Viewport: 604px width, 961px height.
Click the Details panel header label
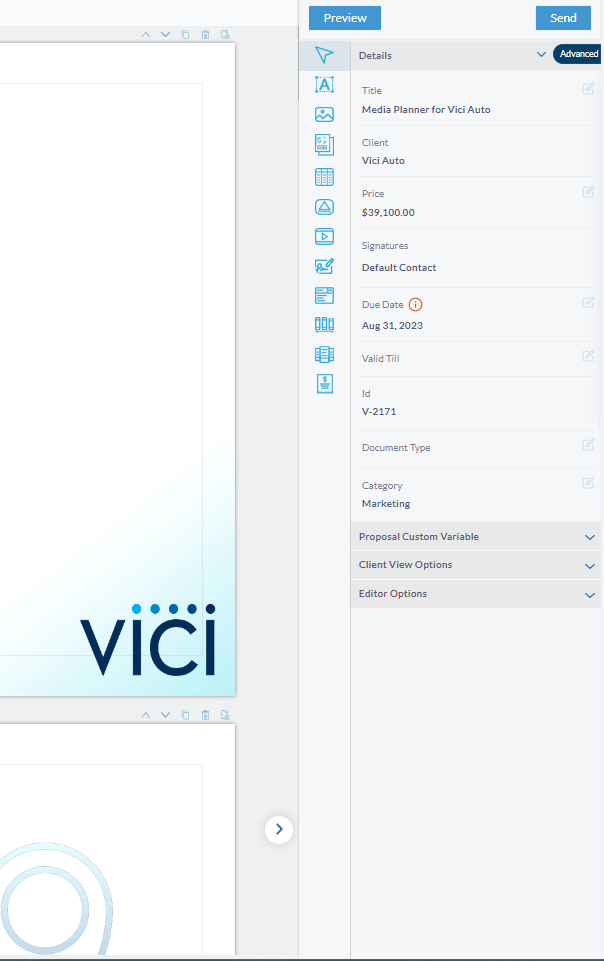(x=375, y=55)
